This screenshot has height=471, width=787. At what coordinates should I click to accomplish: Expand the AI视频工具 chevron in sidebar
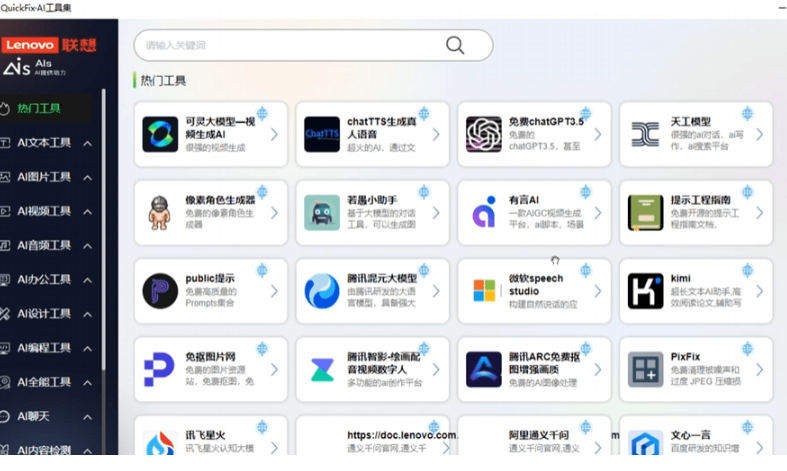pyautogui.click(x=88, y=211)
